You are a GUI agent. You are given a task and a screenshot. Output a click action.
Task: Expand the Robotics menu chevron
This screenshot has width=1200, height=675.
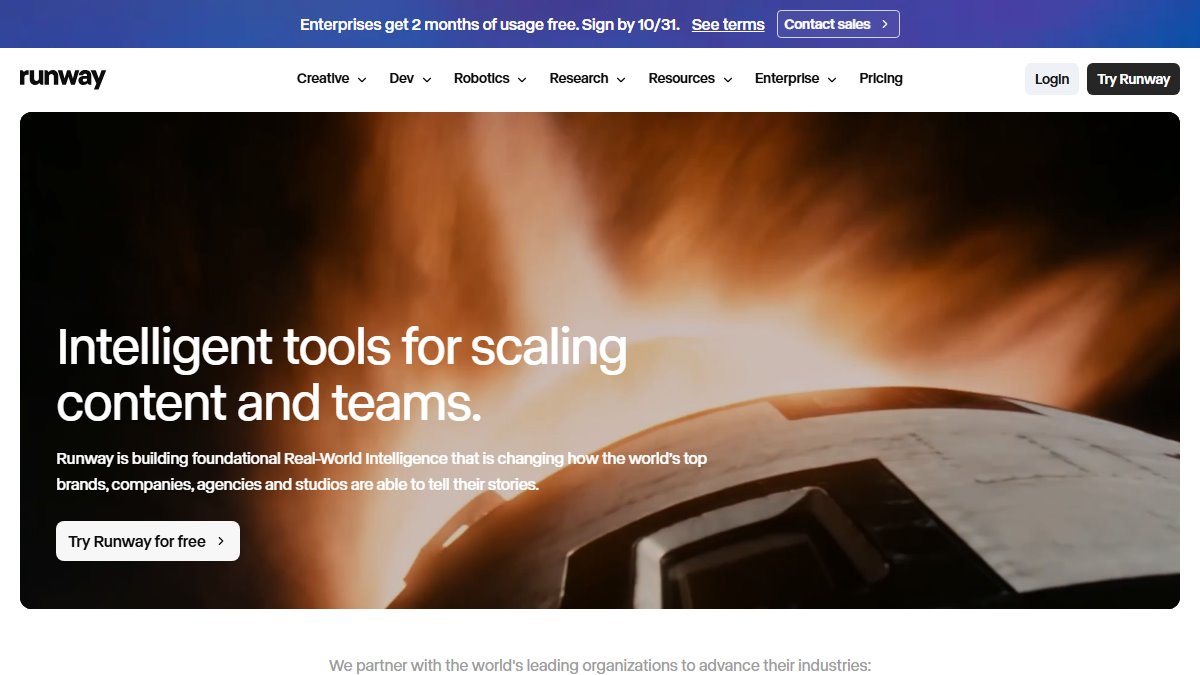[522, 80]
